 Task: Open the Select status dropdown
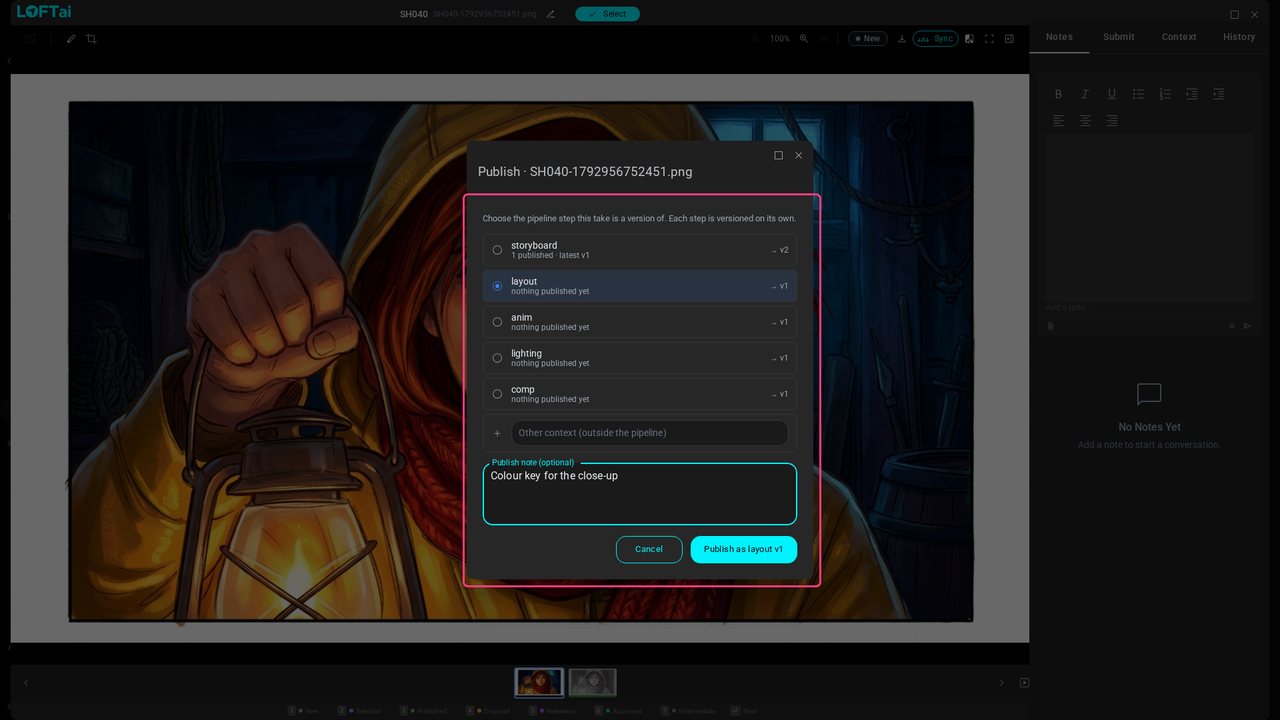click(x=607, y=14)
